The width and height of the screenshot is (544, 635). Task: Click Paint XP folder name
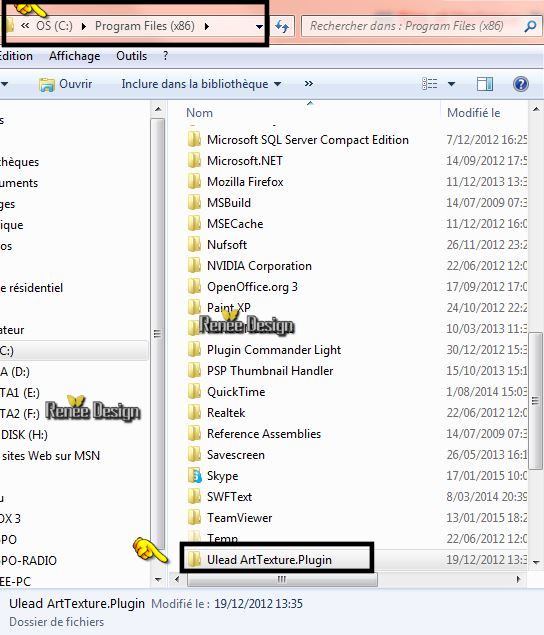pos(229,308)
